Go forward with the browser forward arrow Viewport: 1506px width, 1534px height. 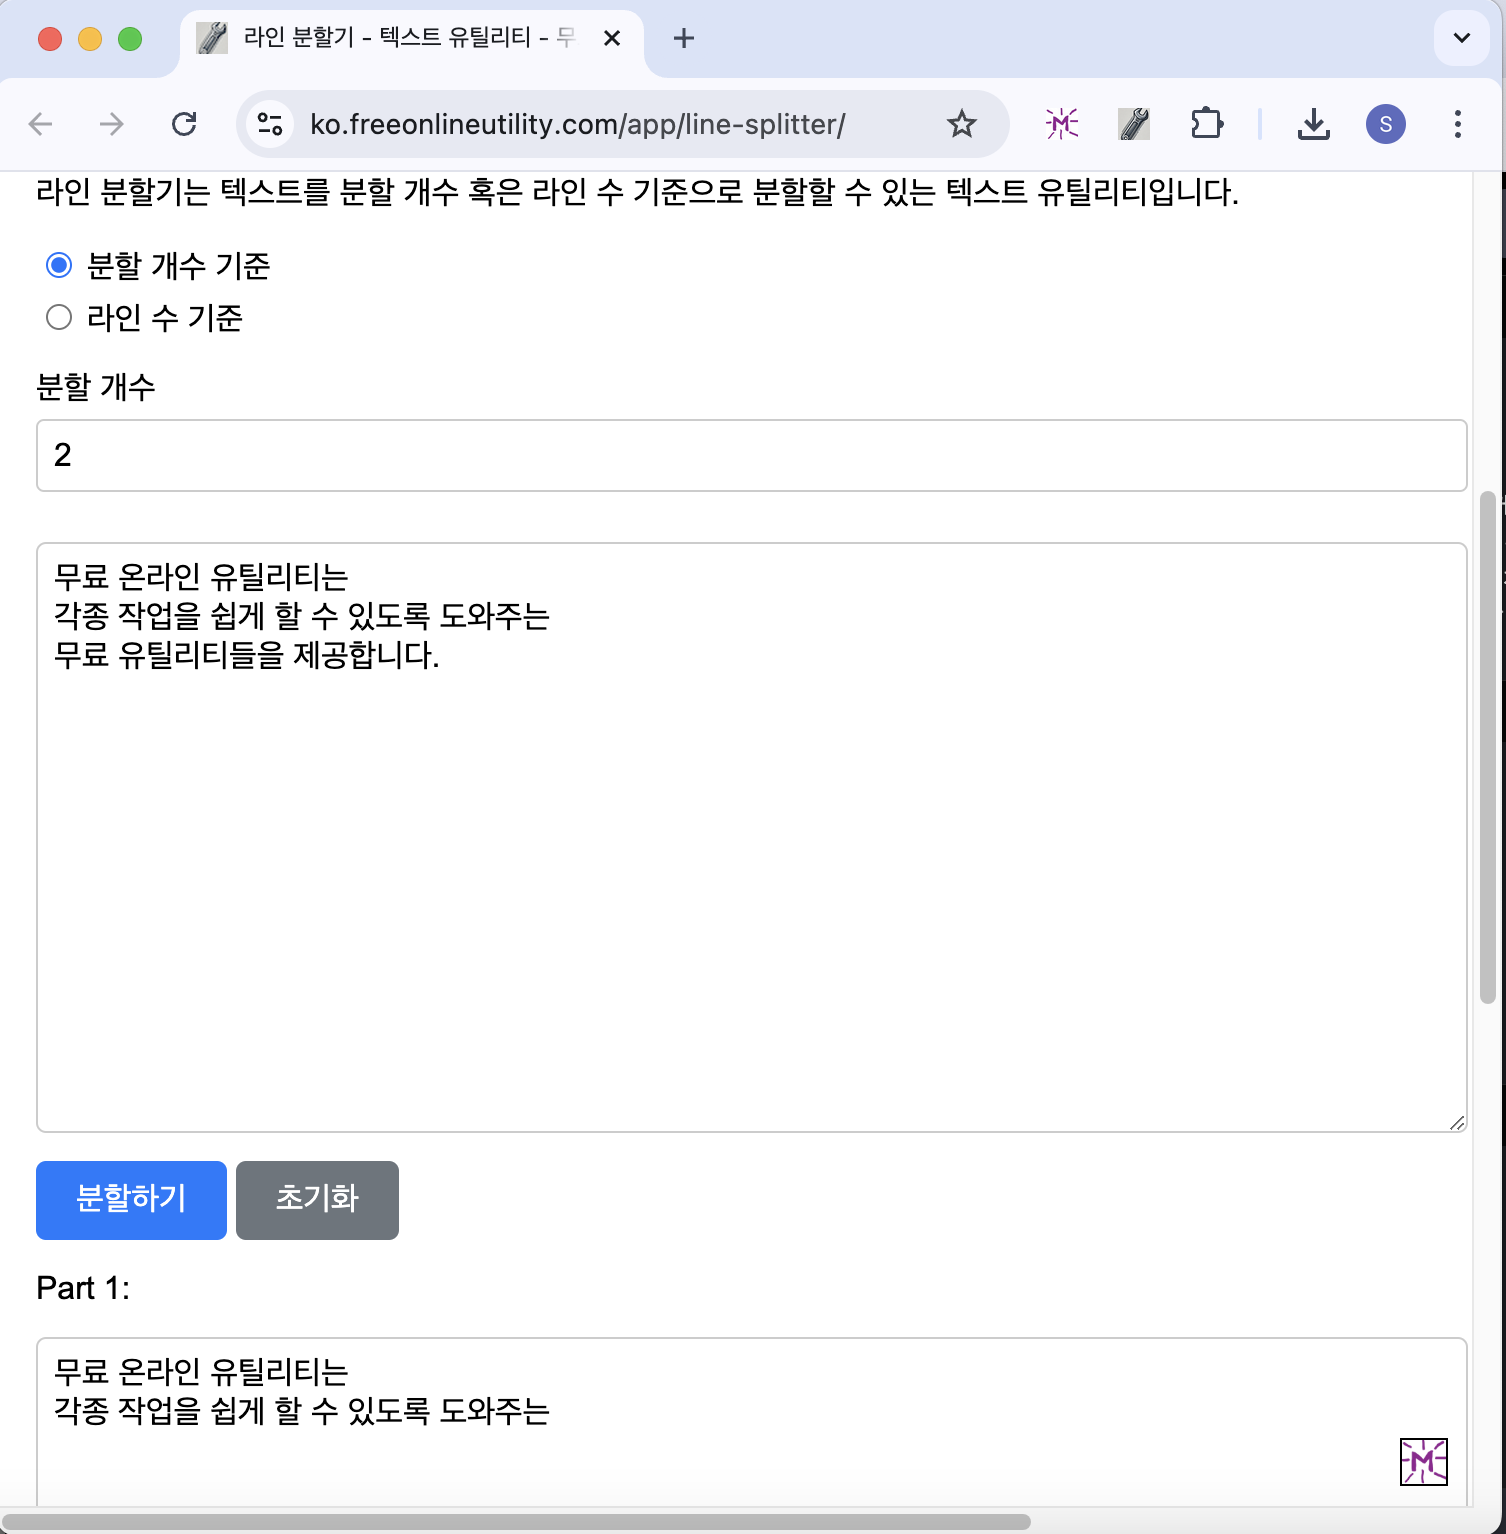coord(112,124)
